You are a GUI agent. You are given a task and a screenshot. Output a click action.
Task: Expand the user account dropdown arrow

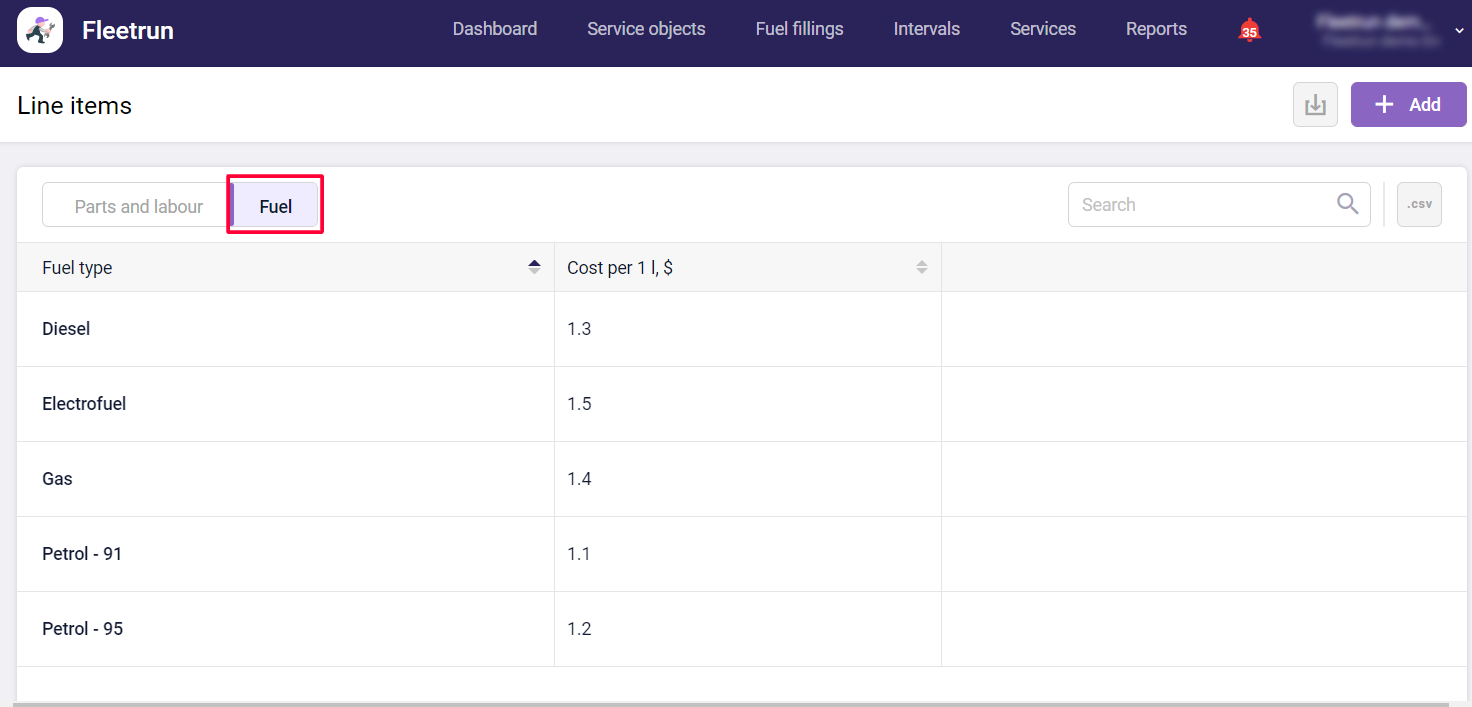(x=1459, y=31)
